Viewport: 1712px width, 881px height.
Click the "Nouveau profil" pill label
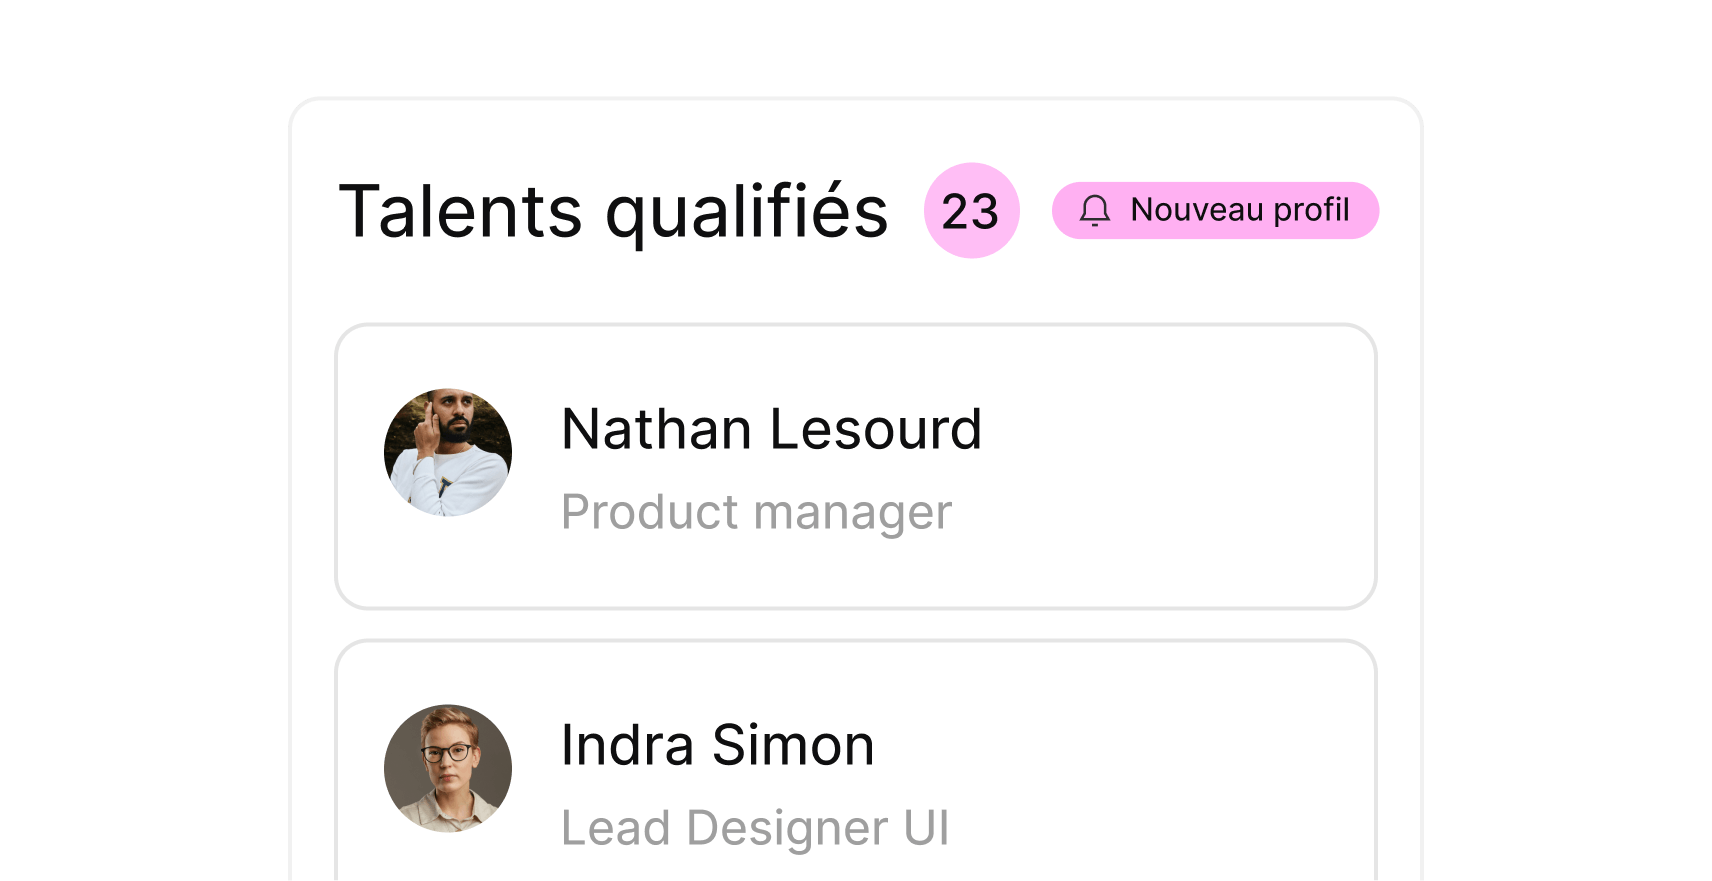click(x=1239, y=211)
